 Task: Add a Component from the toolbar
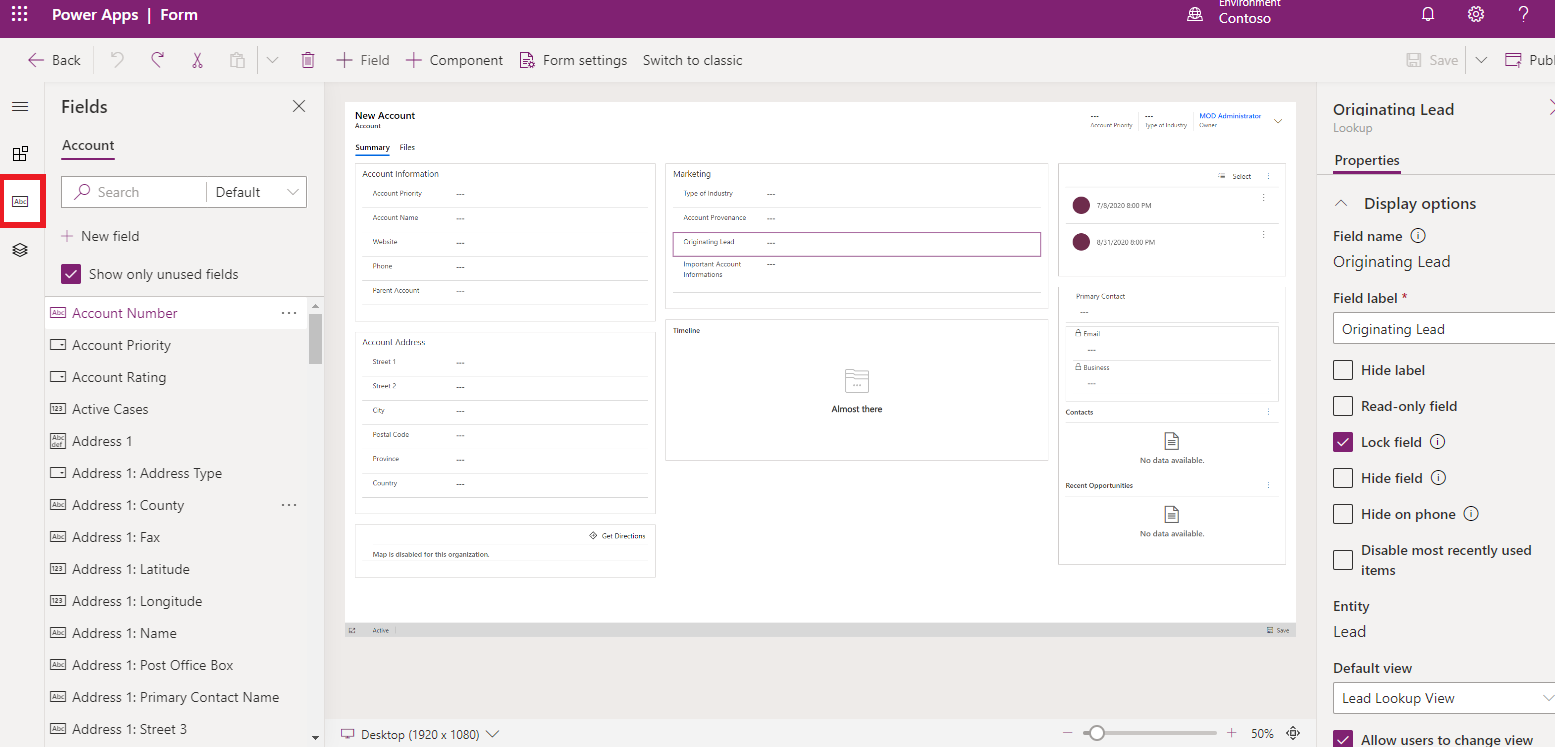pos(454,60)
